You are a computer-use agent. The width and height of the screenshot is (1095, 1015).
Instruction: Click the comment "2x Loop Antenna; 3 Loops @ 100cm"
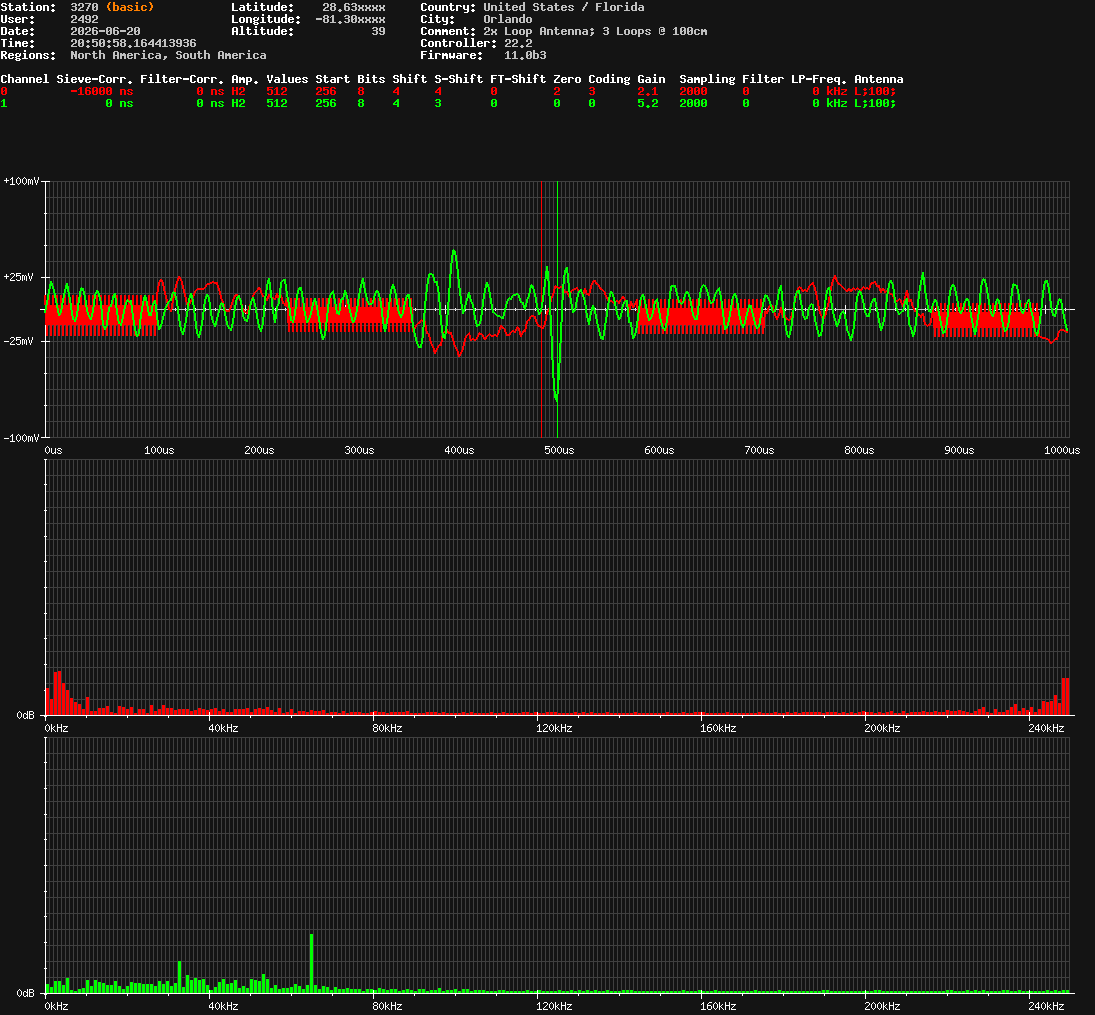pyautogui.click(x=595, y=31)
